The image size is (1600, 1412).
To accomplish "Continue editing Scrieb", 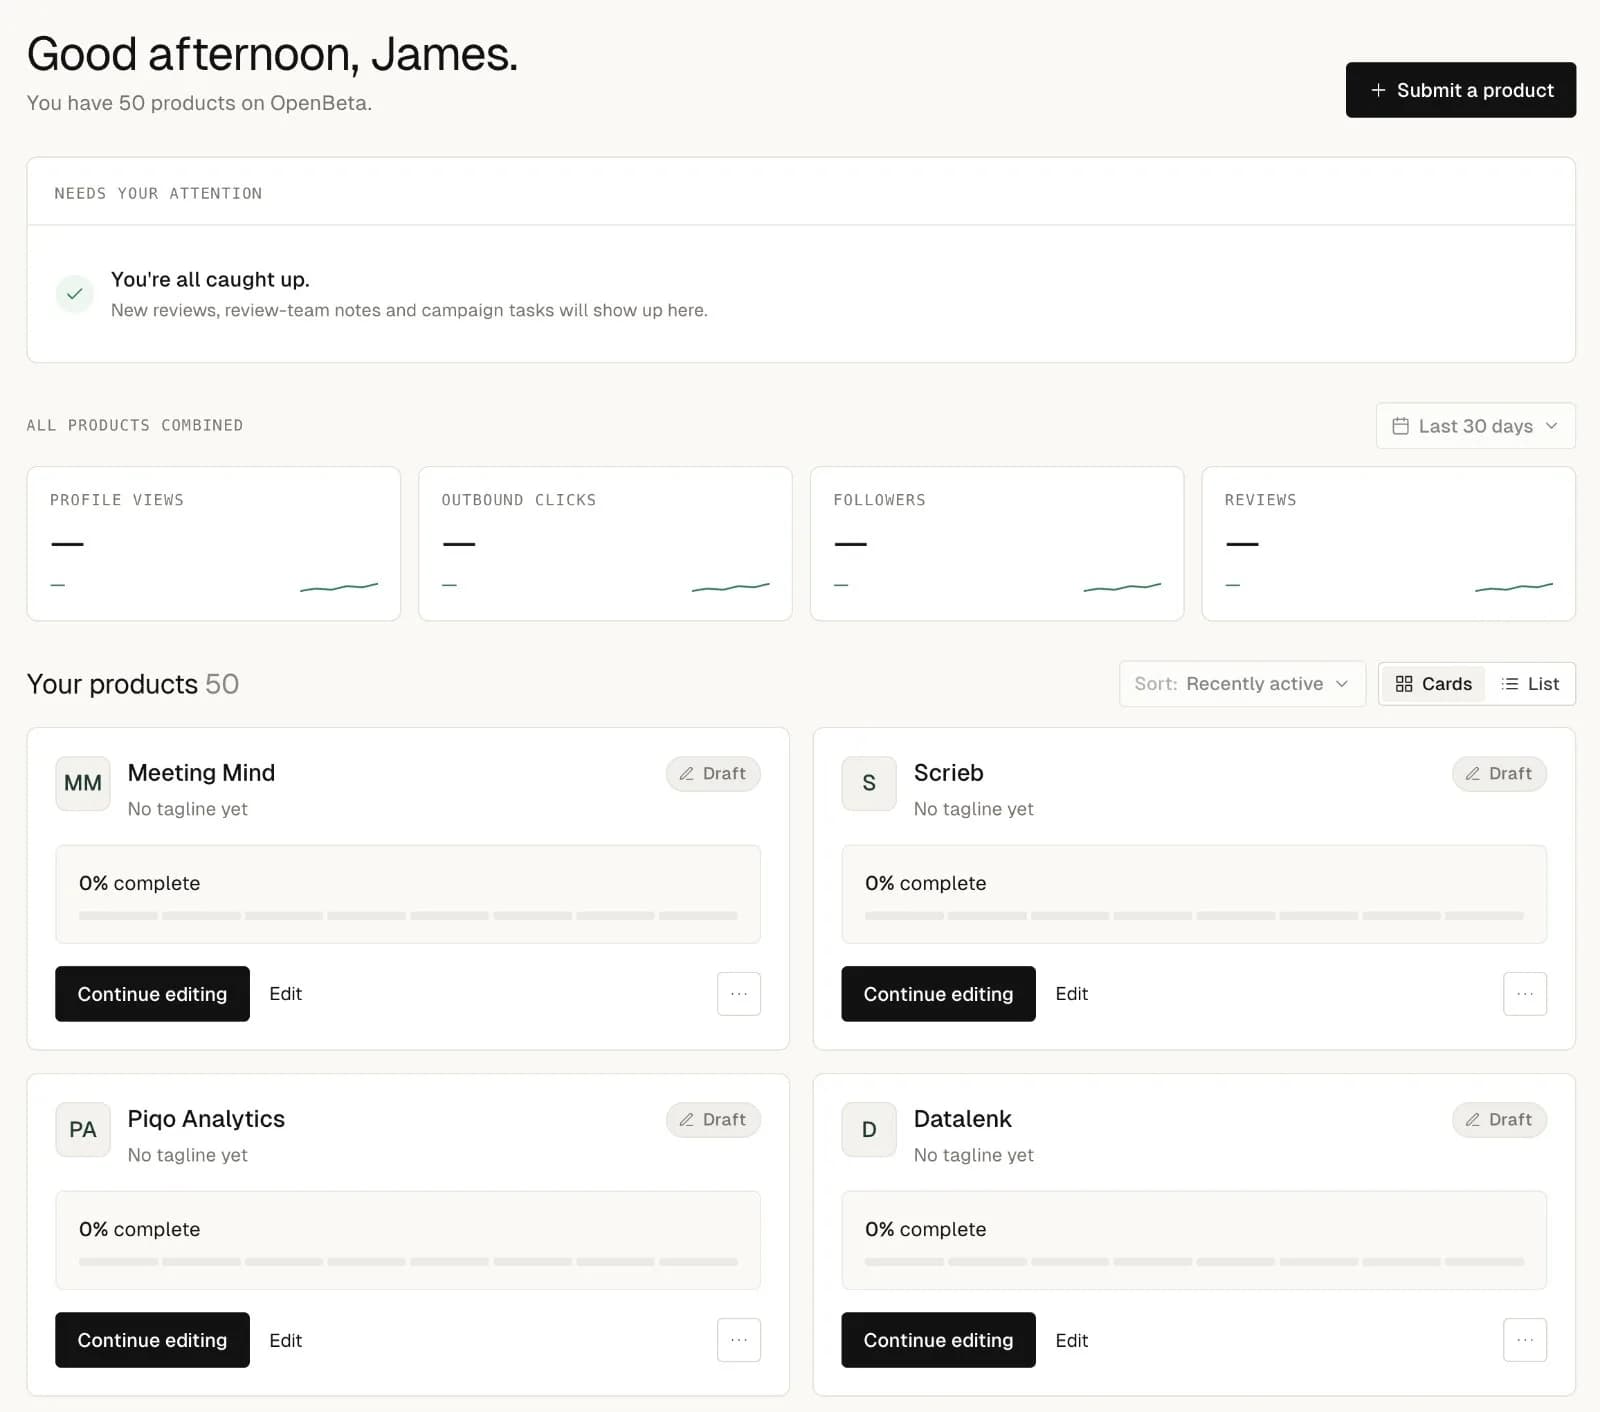I will click(938, 994).
